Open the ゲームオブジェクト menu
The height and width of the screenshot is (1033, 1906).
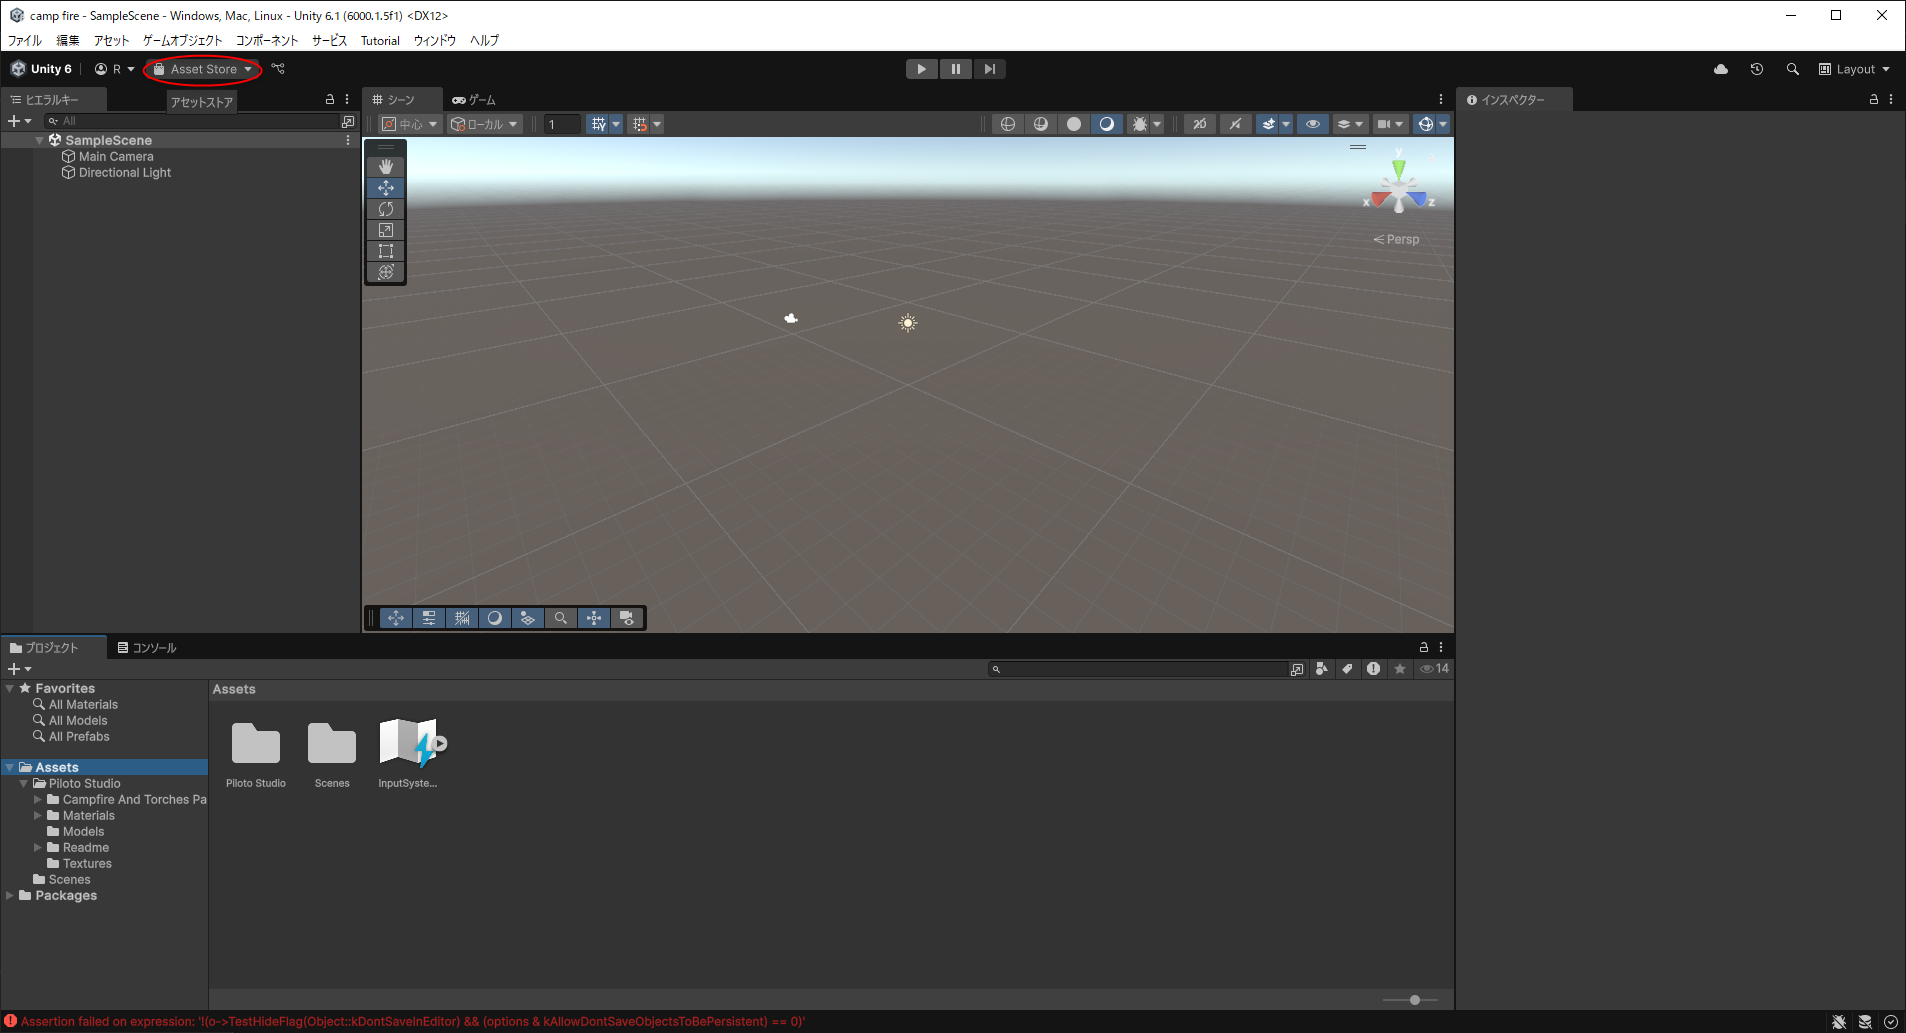coord(182,41)
